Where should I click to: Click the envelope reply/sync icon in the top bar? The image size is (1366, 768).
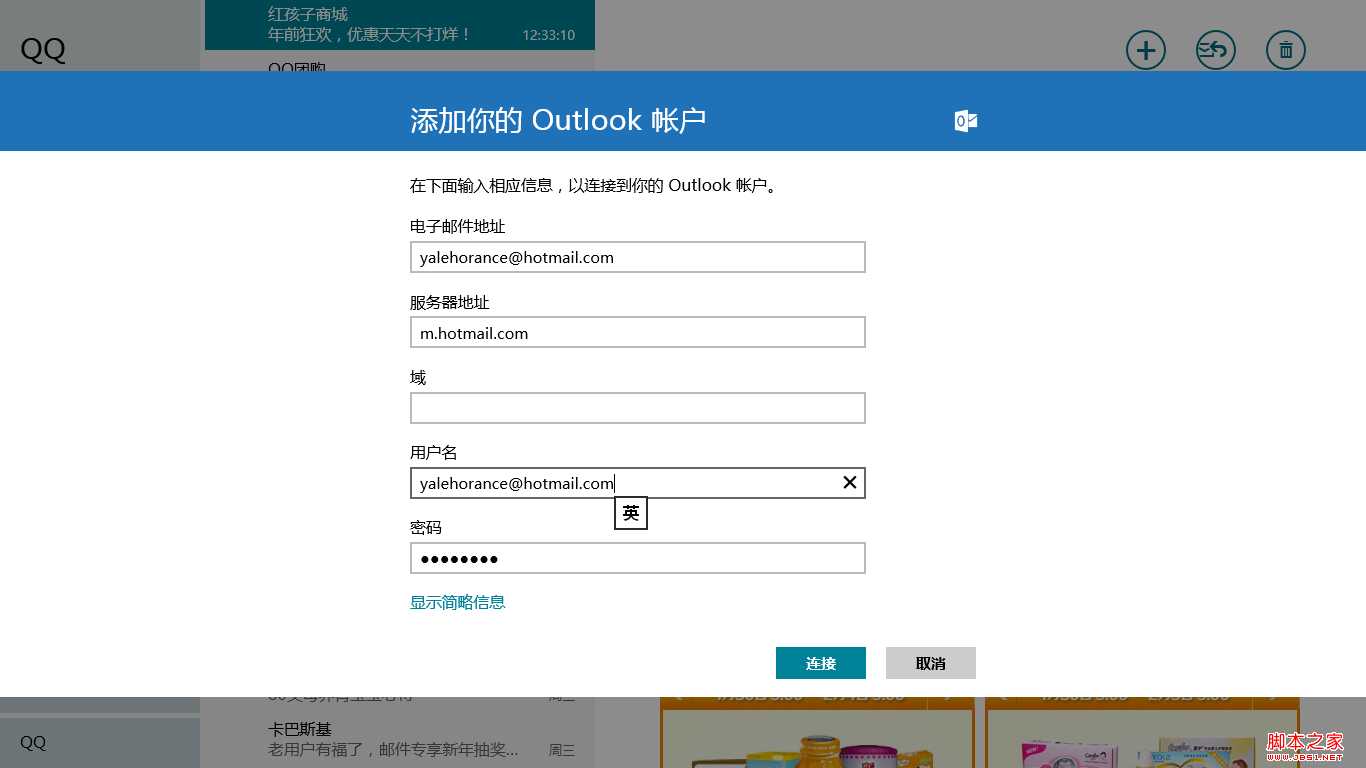1215,49
